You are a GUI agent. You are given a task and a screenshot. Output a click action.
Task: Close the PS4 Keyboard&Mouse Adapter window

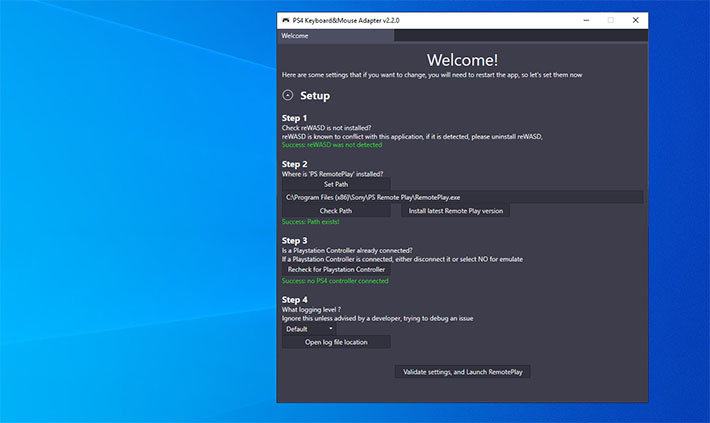tap(636, 20)
